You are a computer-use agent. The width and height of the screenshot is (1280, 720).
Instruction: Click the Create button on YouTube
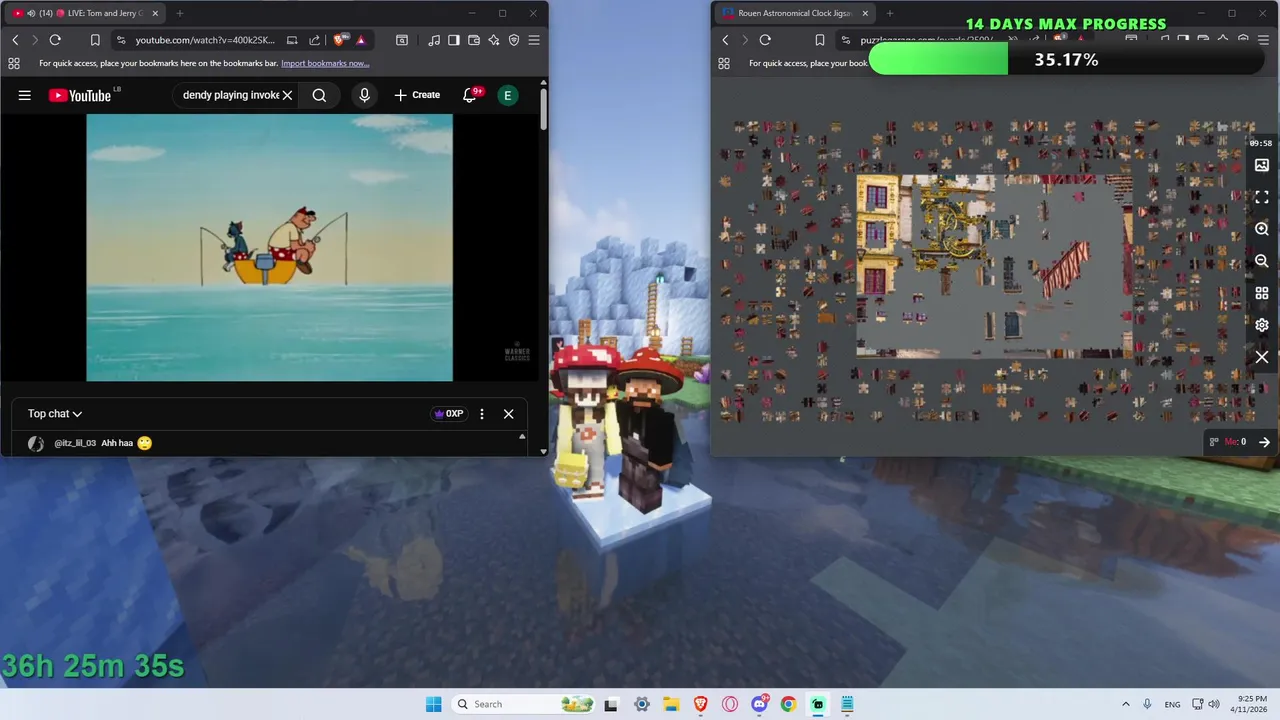(x=417, y=95)
